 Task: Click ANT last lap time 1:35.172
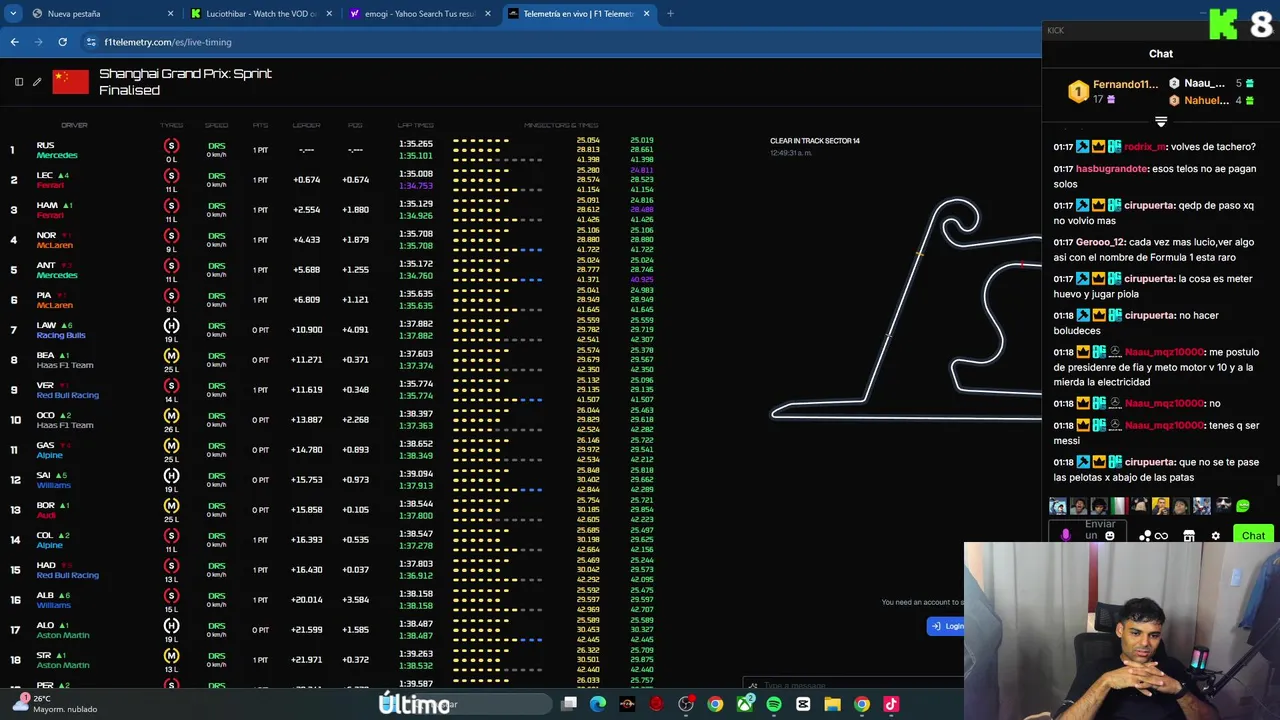[x=415, y=264]
